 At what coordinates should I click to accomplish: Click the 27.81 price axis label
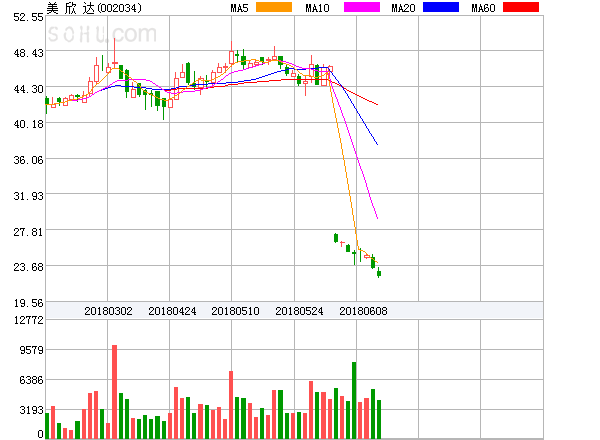pyautogui.click(x=28, y=232)
